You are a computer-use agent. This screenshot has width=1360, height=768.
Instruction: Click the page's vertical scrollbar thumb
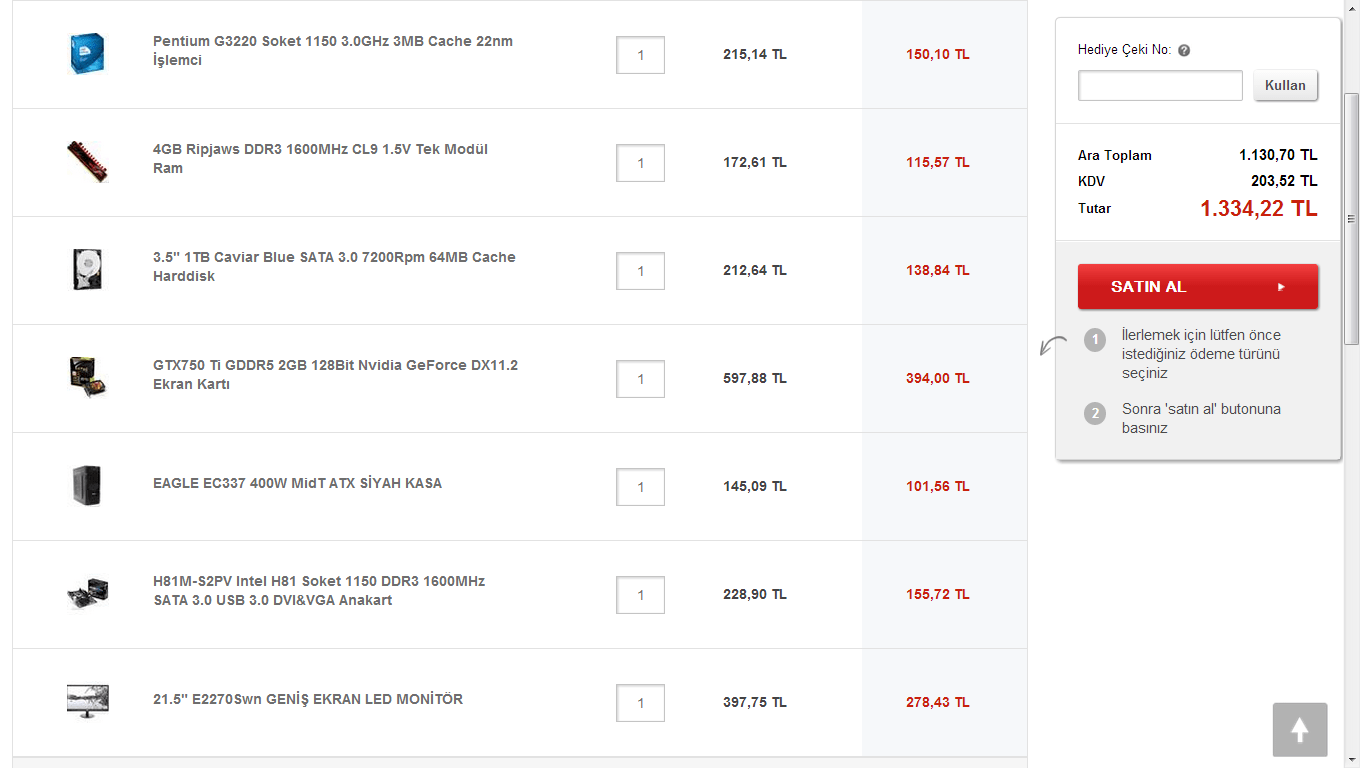pos(1351,218)
